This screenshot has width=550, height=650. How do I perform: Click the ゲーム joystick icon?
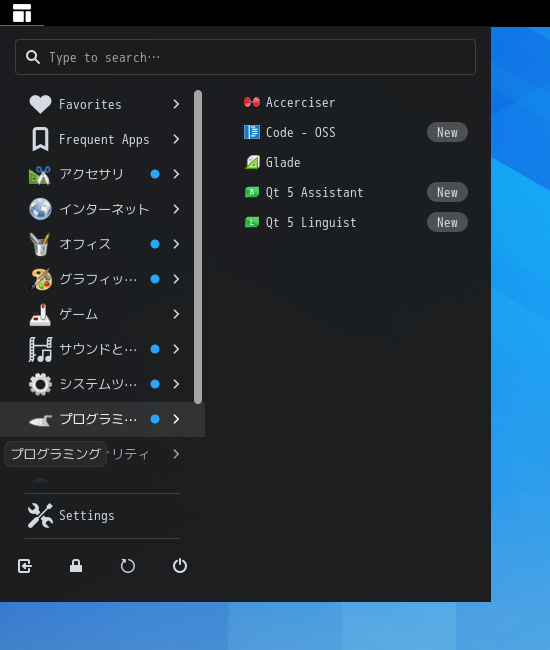pyautogui.click(x=40, y=314)
